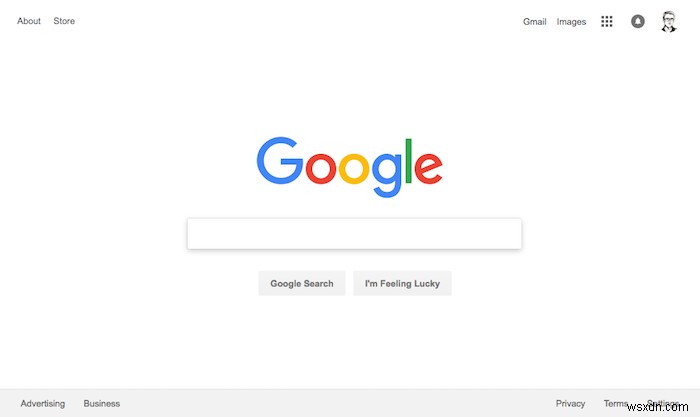This screenshot has width=700, height=417.
Task: Open the Terms footer link
Action: (616, 404)
